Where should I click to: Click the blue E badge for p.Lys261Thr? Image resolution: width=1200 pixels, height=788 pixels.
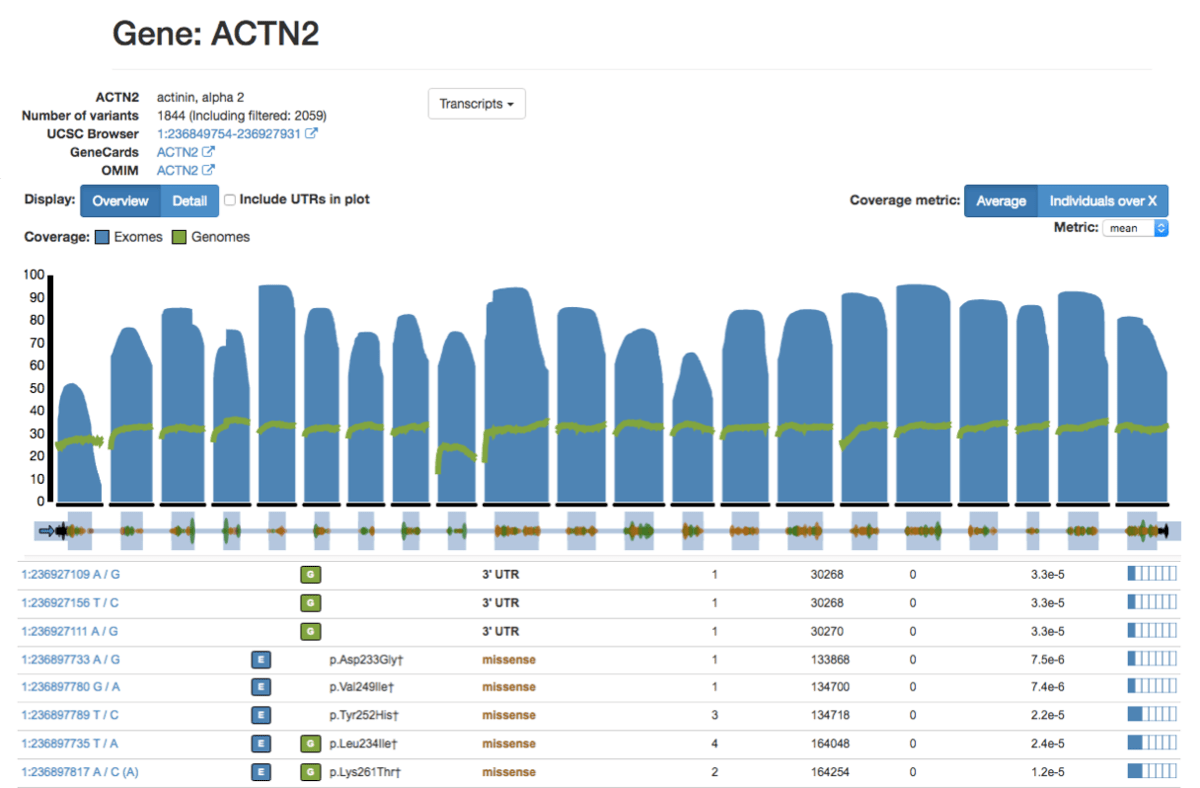pos(260,771)
